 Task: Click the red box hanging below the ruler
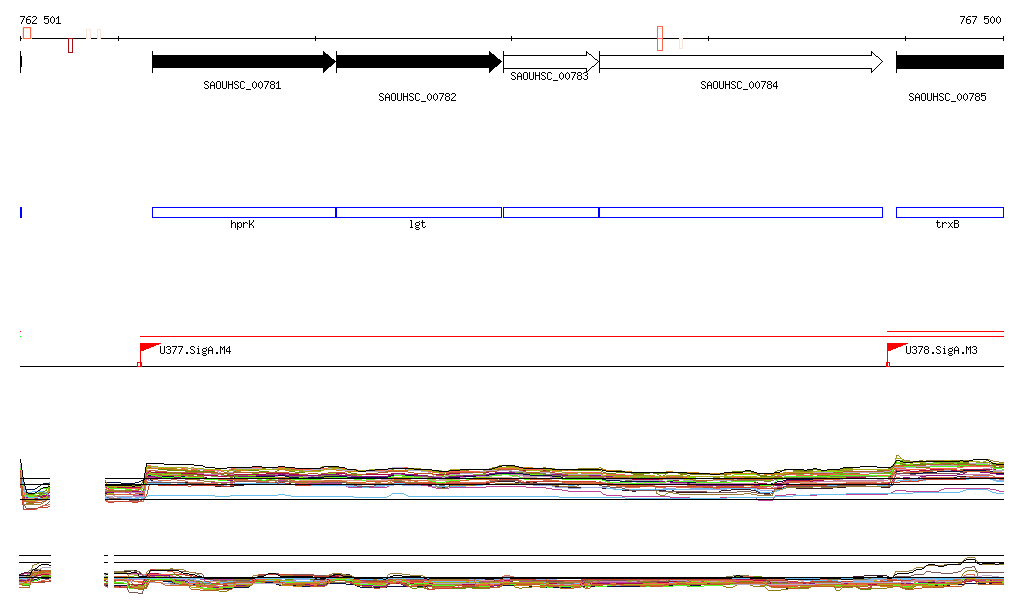[70, 45]
